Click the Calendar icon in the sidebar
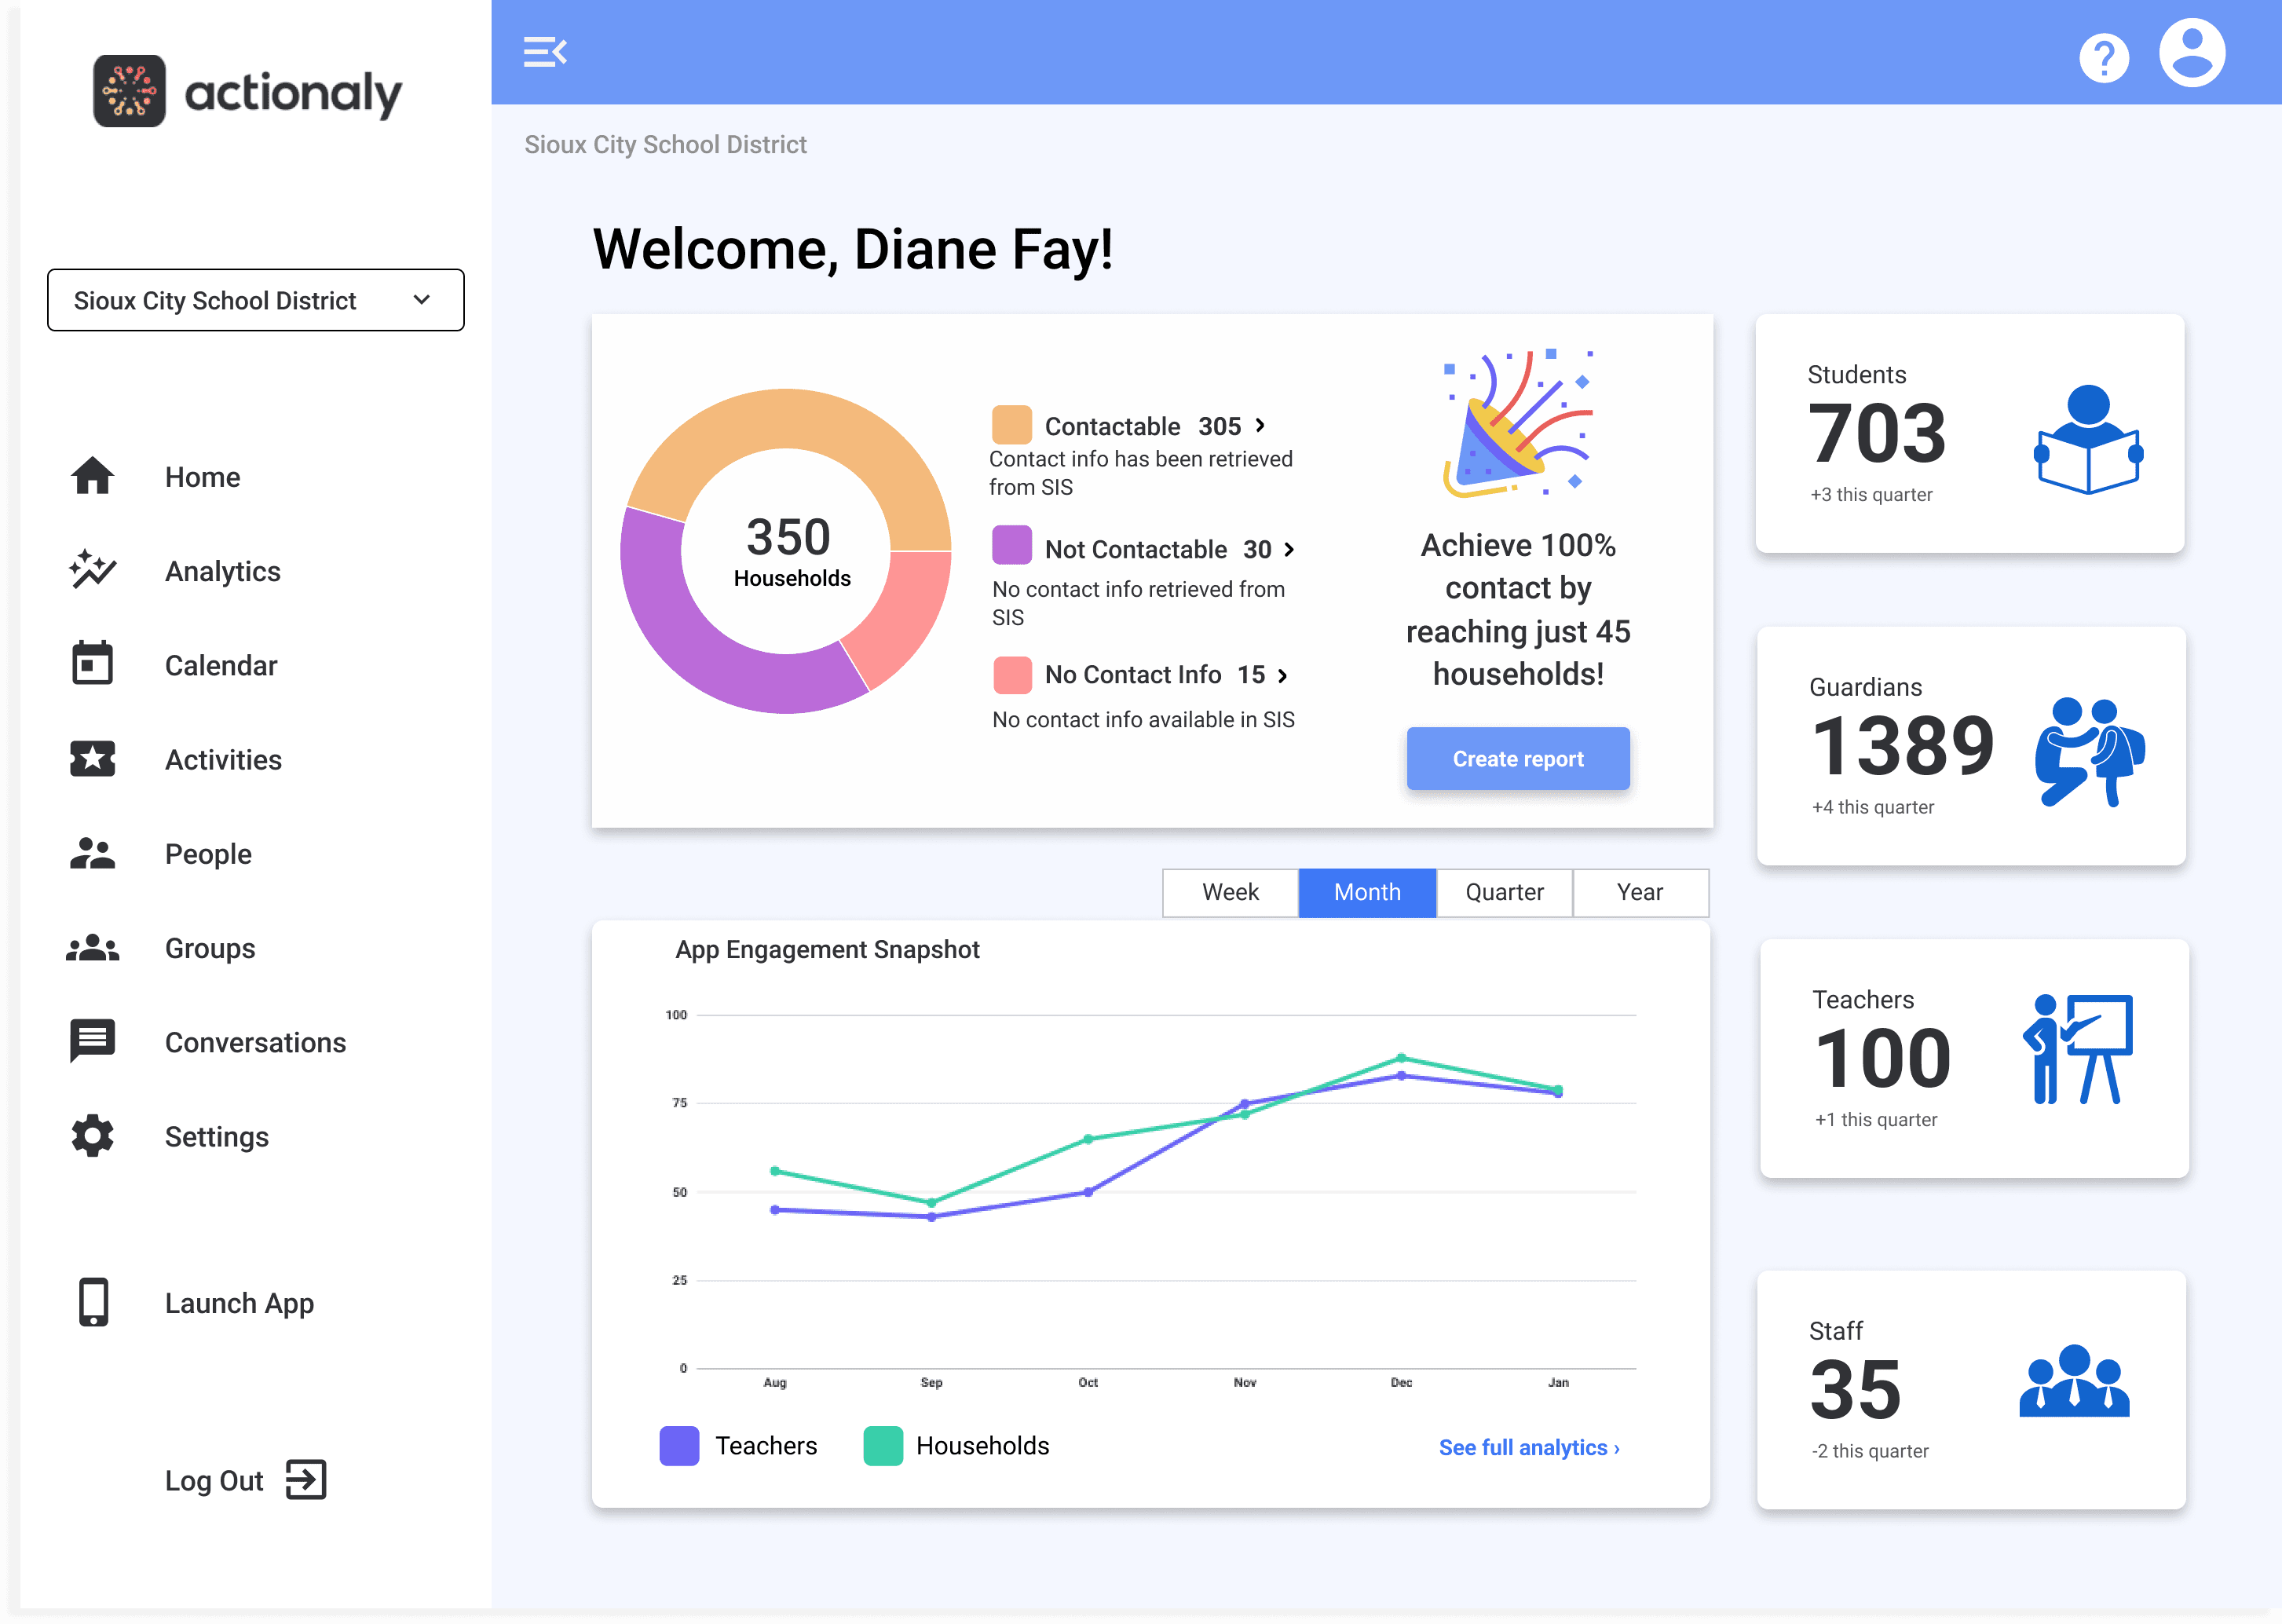2282x1624 pixels. tap(92, 664)
